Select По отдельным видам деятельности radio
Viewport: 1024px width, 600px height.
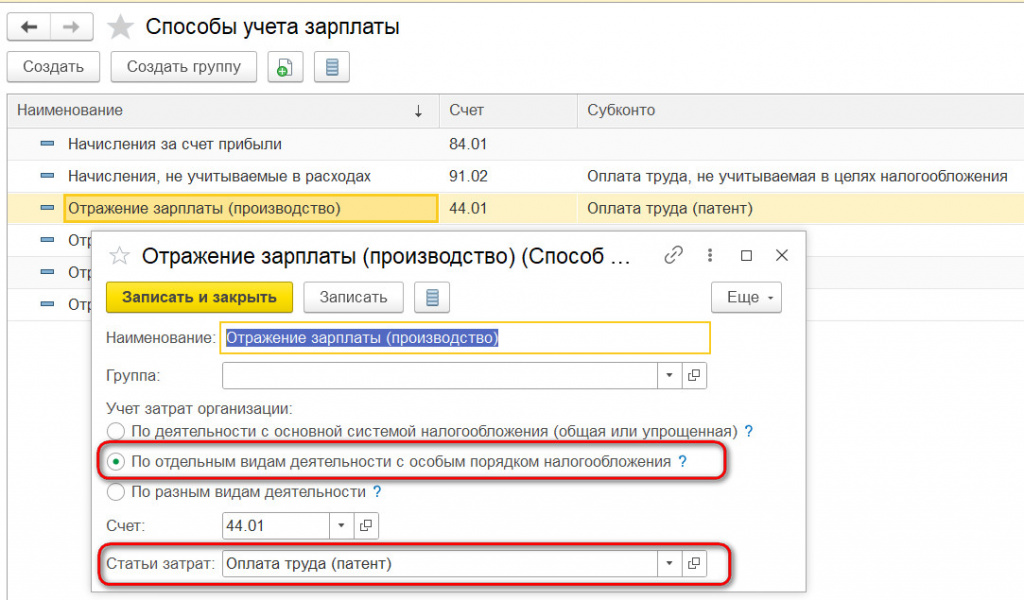tap(116, 462)
